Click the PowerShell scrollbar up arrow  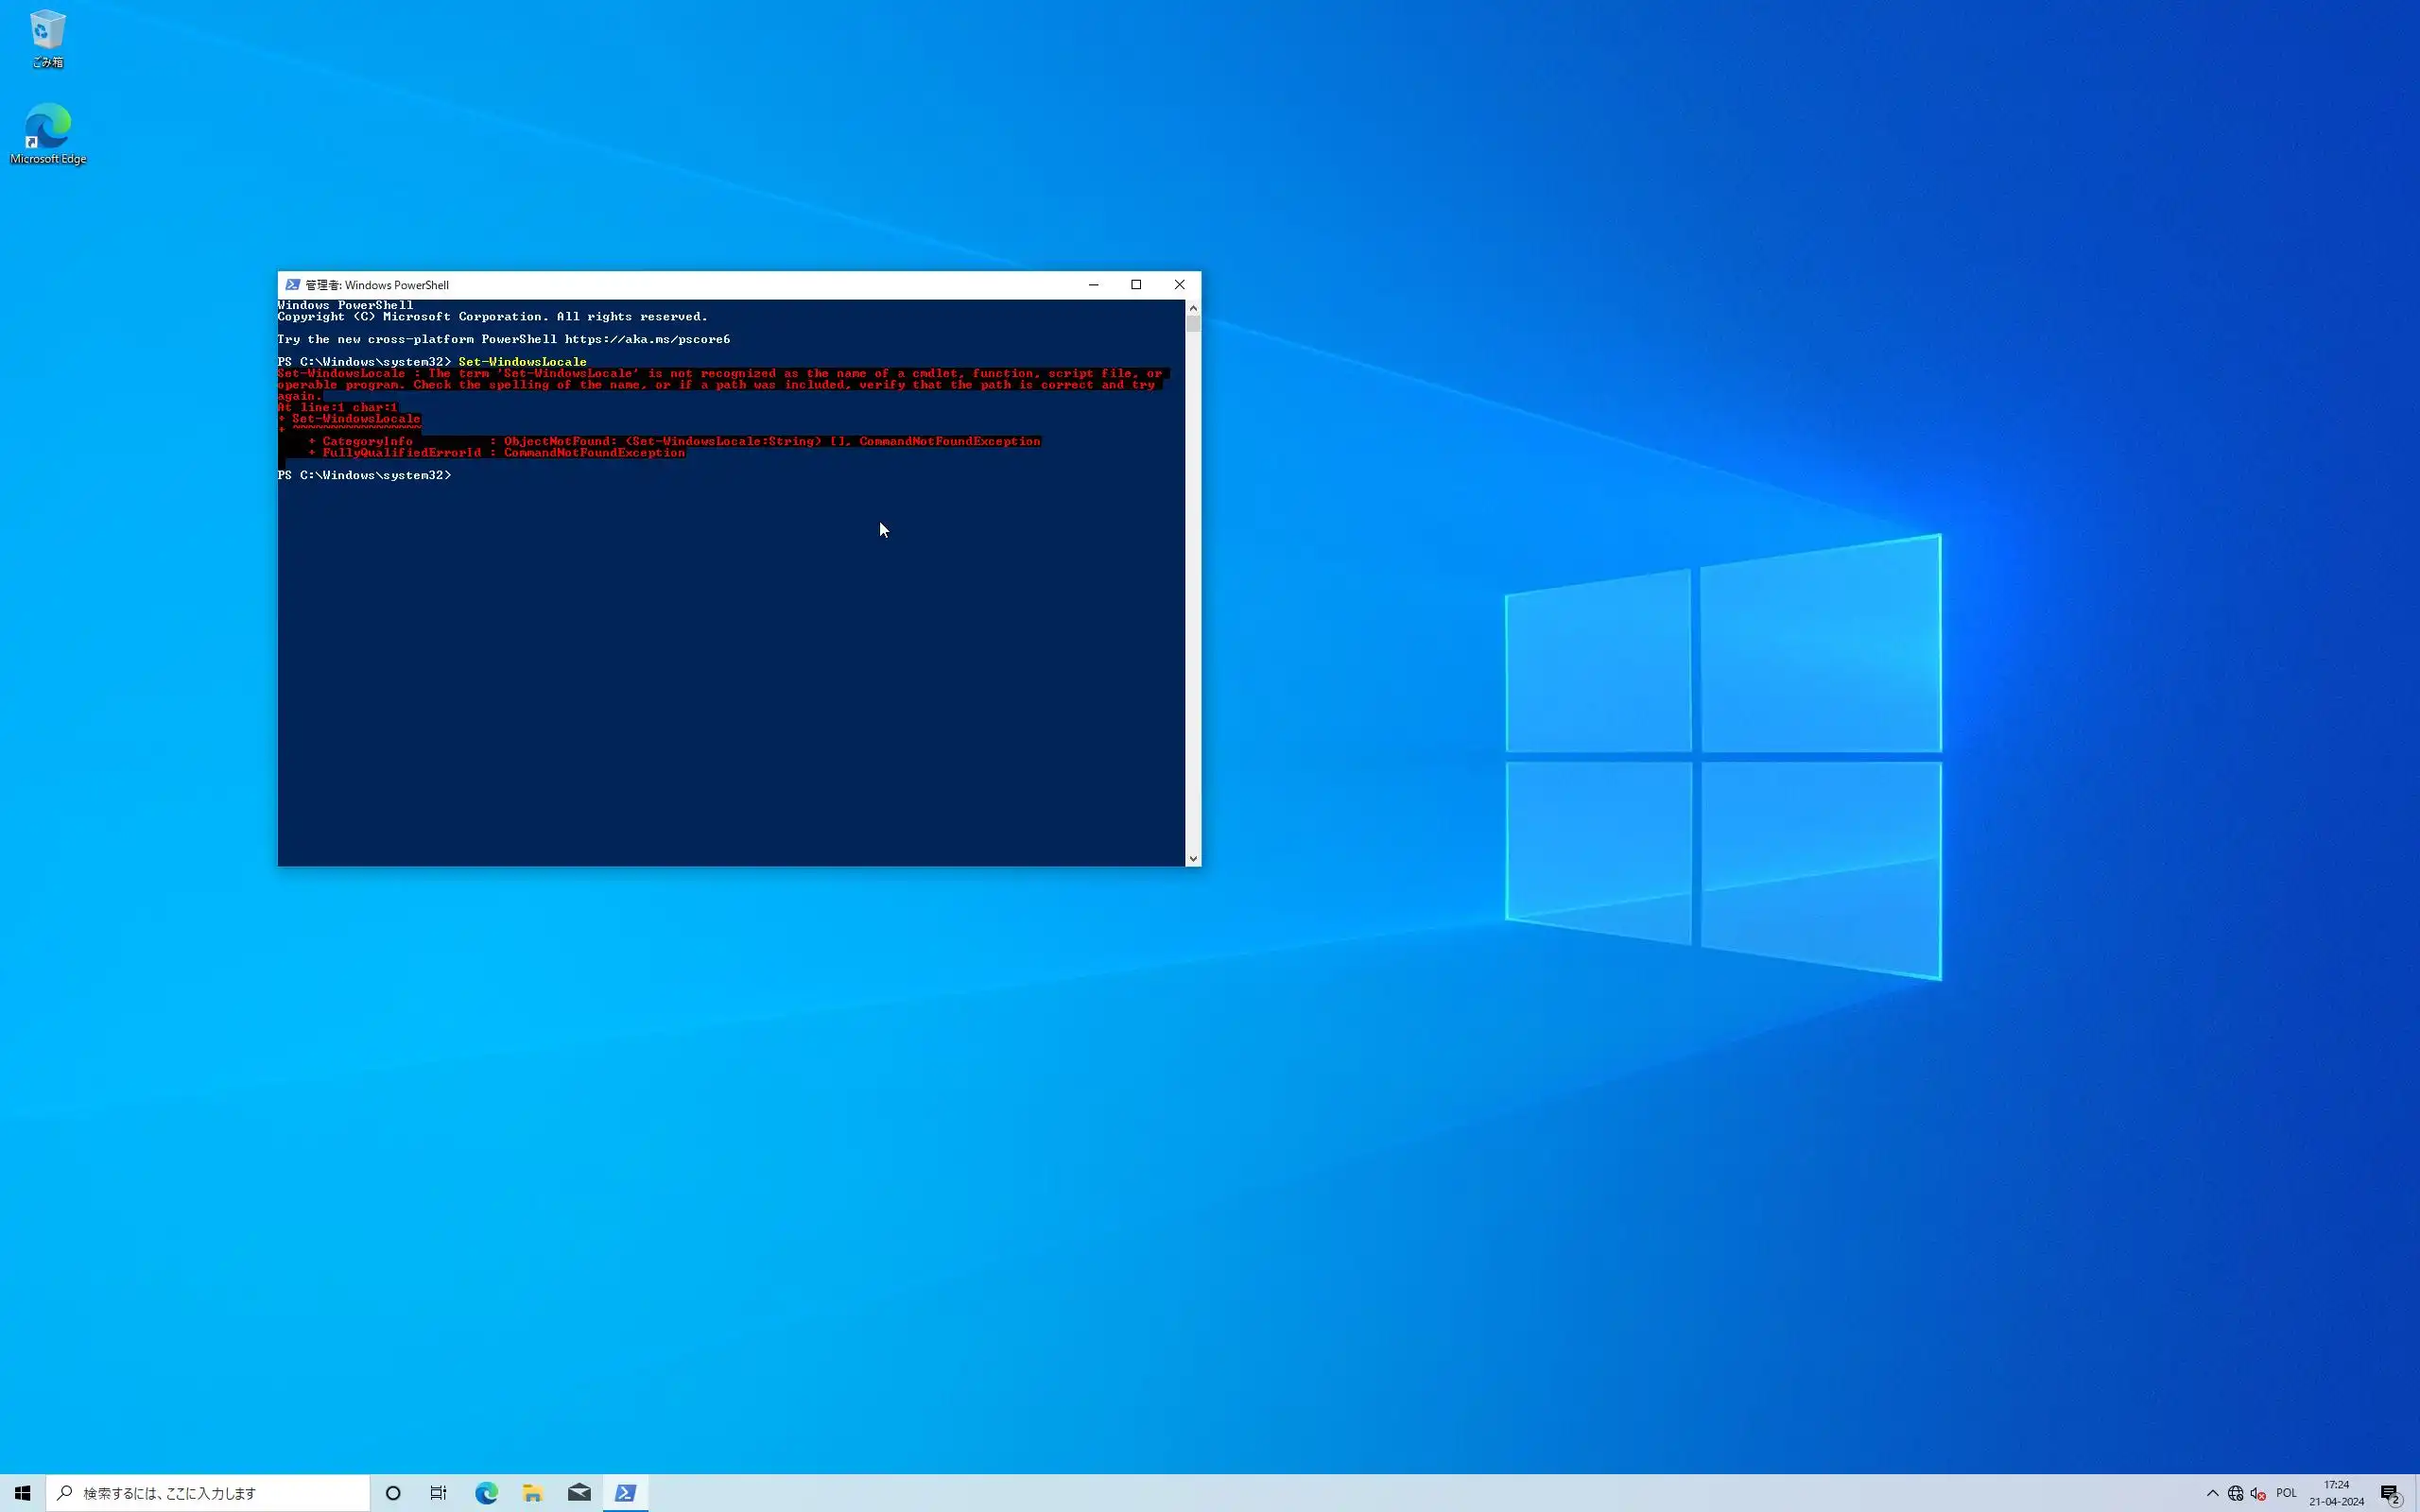tap(1193, 308)
